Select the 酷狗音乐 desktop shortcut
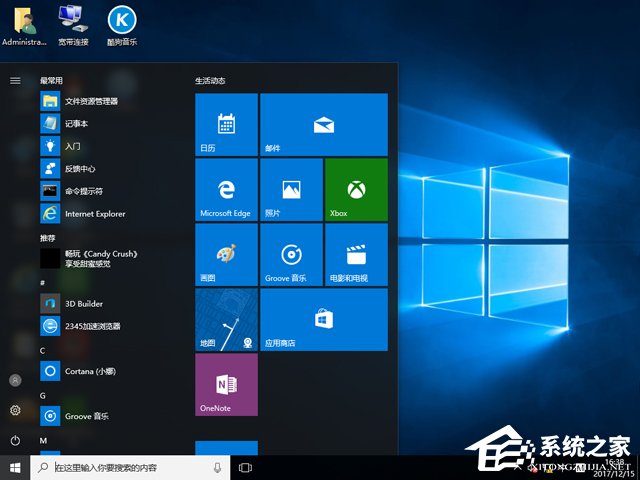This screenshot has height=480, width=640. [122, 26]
